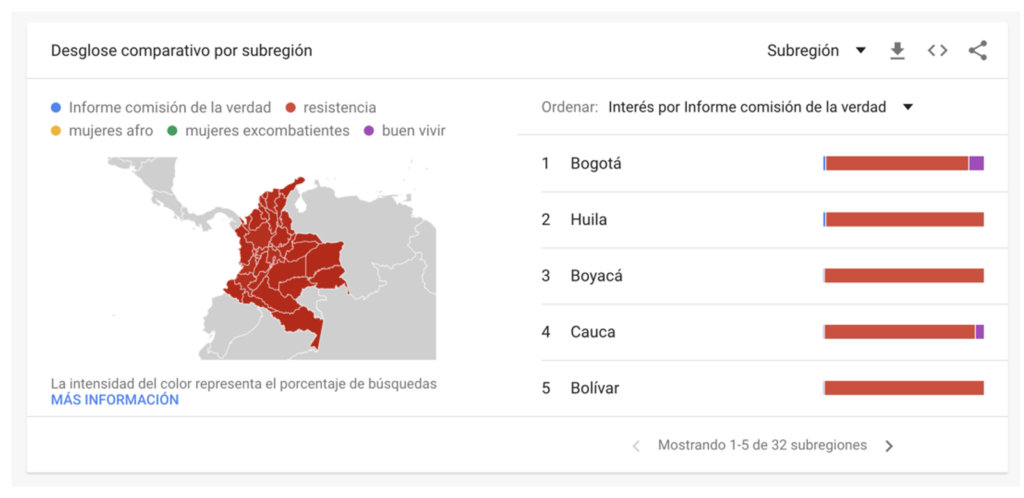Click the Cauca subregion name
The height and width of the screenshot is (498, 1024).
[593, 332]
